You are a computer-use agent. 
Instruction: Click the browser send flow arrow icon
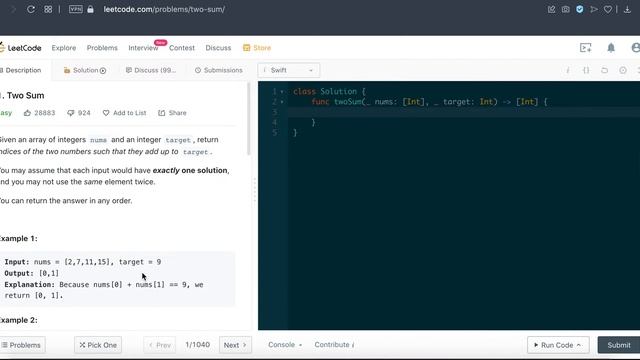coord(594,9)
